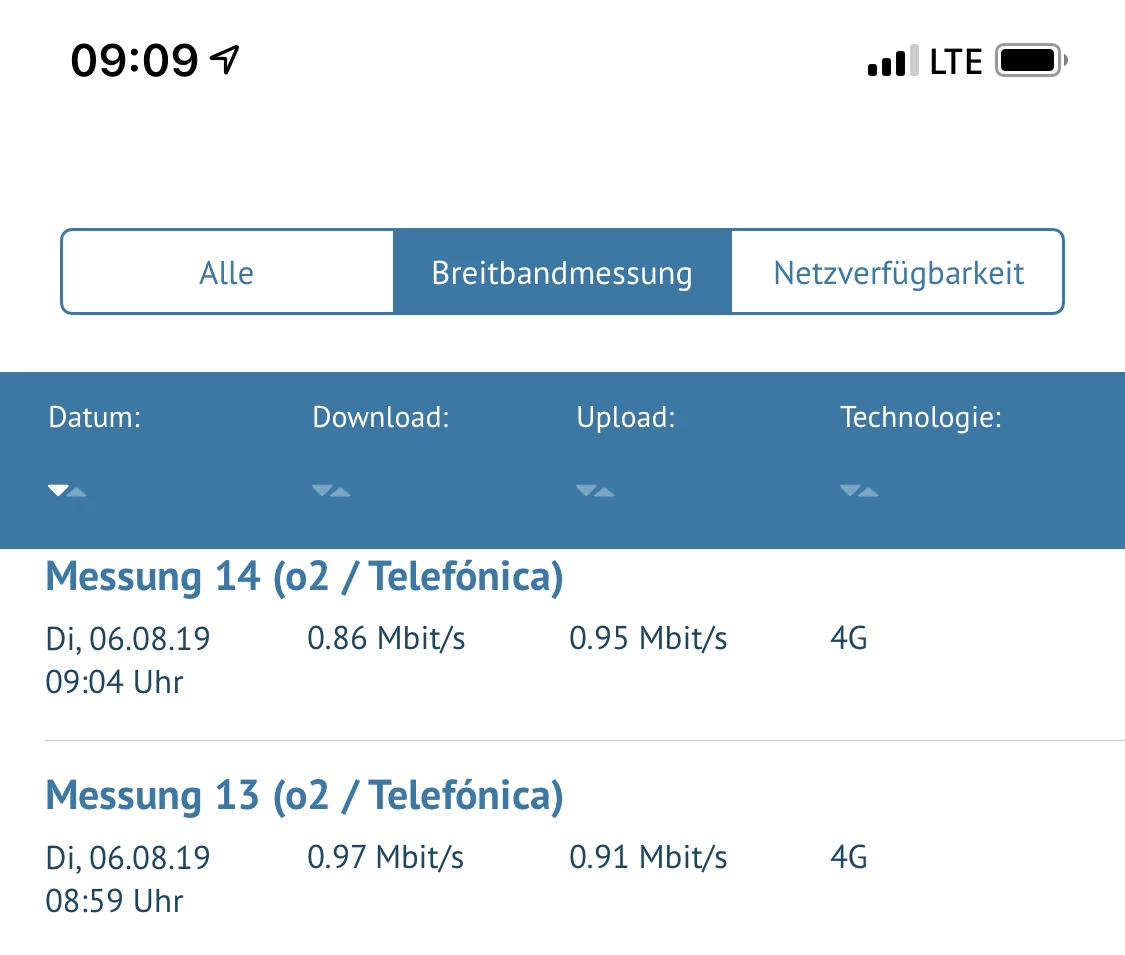Sort by the Upload column header
The image size is (1125, 955).
pyautogui.click(x=626, y=417)
